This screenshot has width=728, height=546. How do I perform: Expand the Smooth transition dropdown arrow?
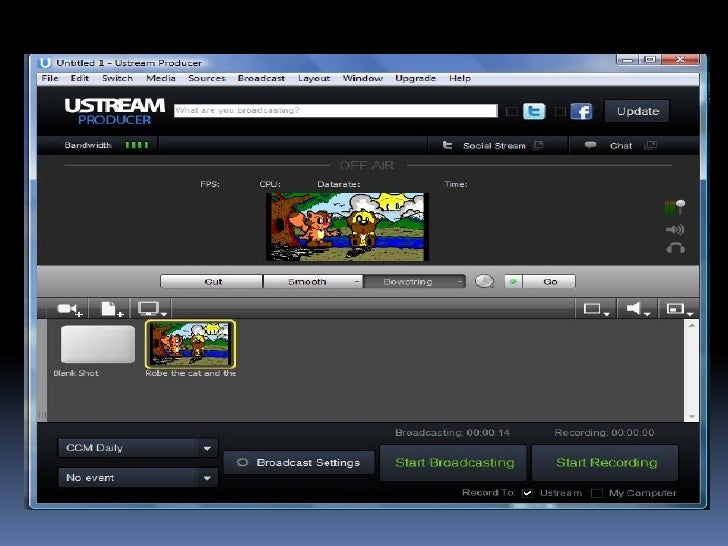coord(357,281)
